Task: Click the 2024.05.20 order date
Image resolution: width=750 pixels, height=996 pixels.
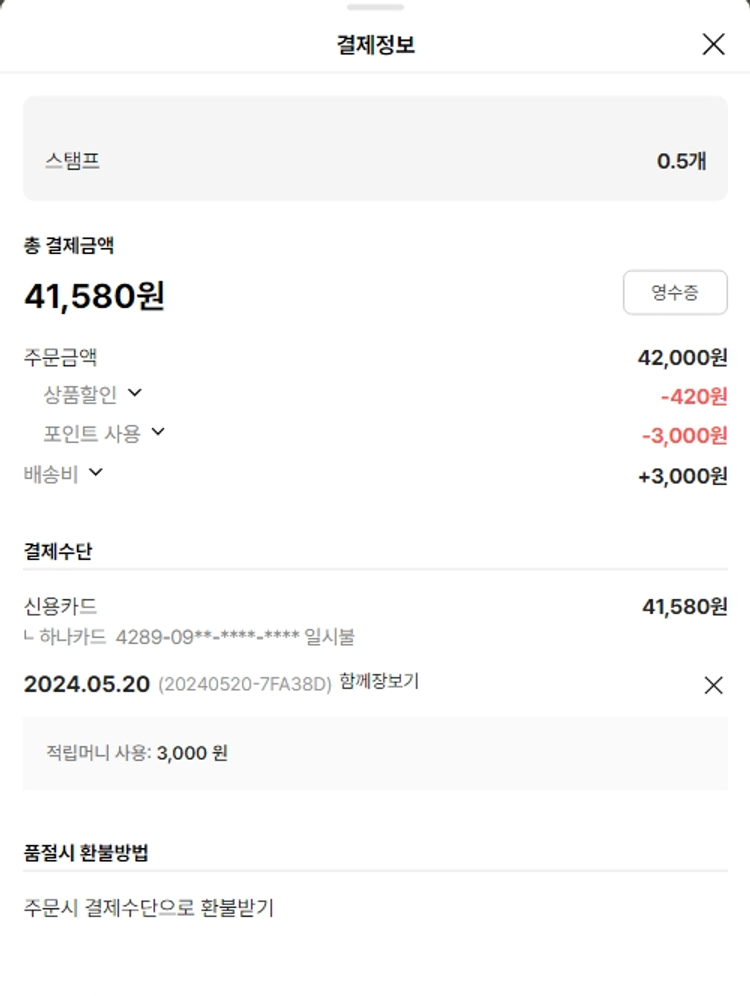Action: (87, 685)
